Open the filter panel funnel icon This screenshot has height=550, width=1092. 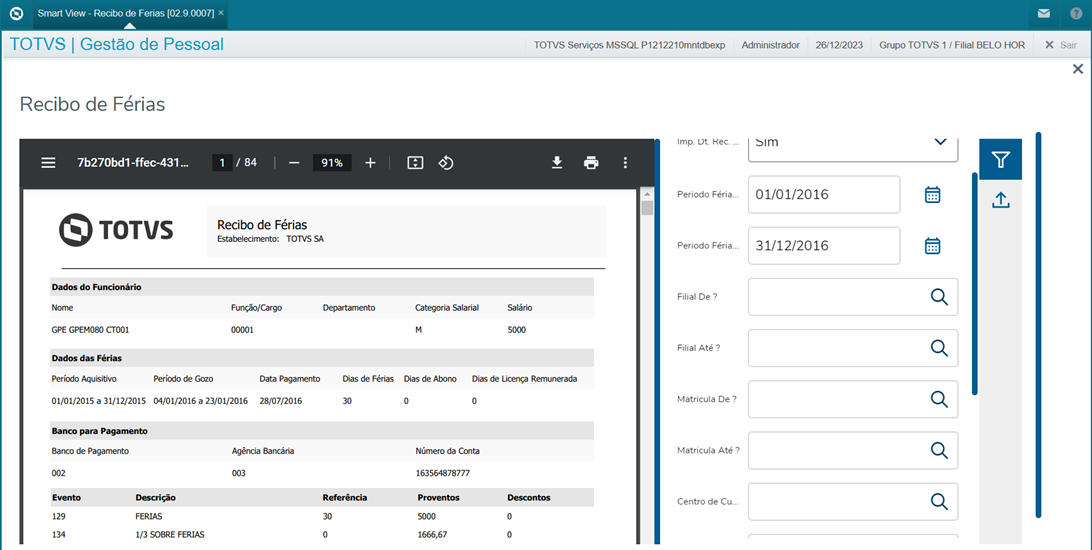1001,160
